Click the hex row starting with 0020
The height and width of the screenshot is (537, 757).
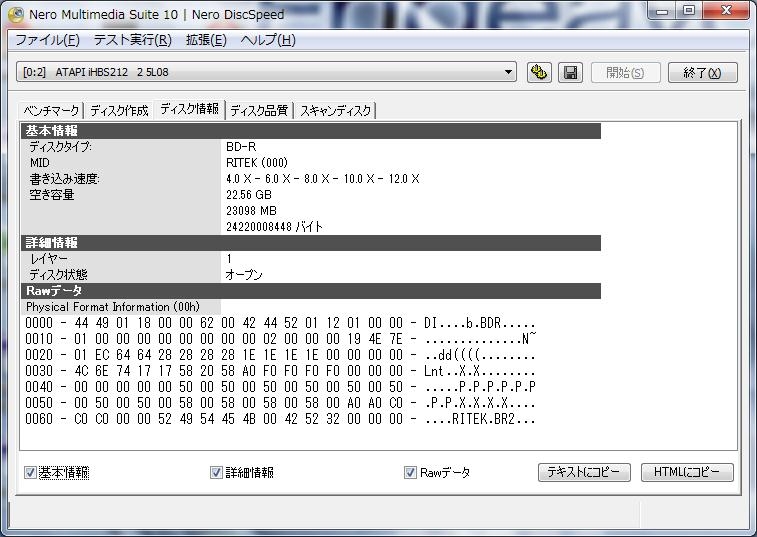[280, 355]
